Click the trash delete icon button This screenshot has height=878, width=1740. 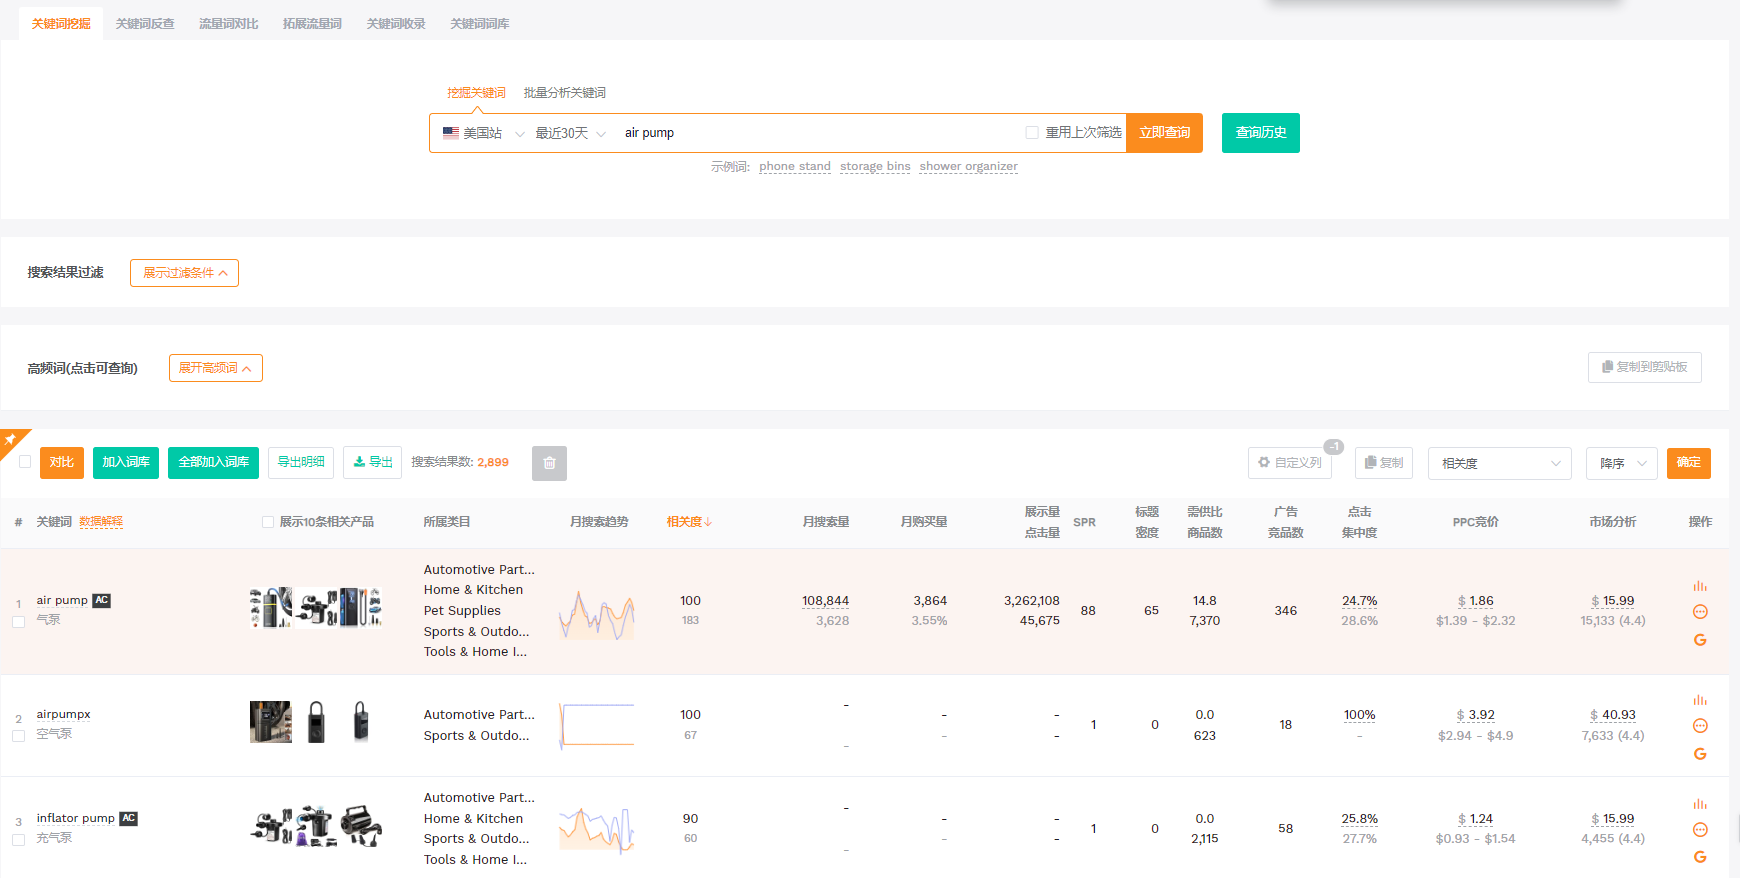pyautogui.click(x=549, y=463)
